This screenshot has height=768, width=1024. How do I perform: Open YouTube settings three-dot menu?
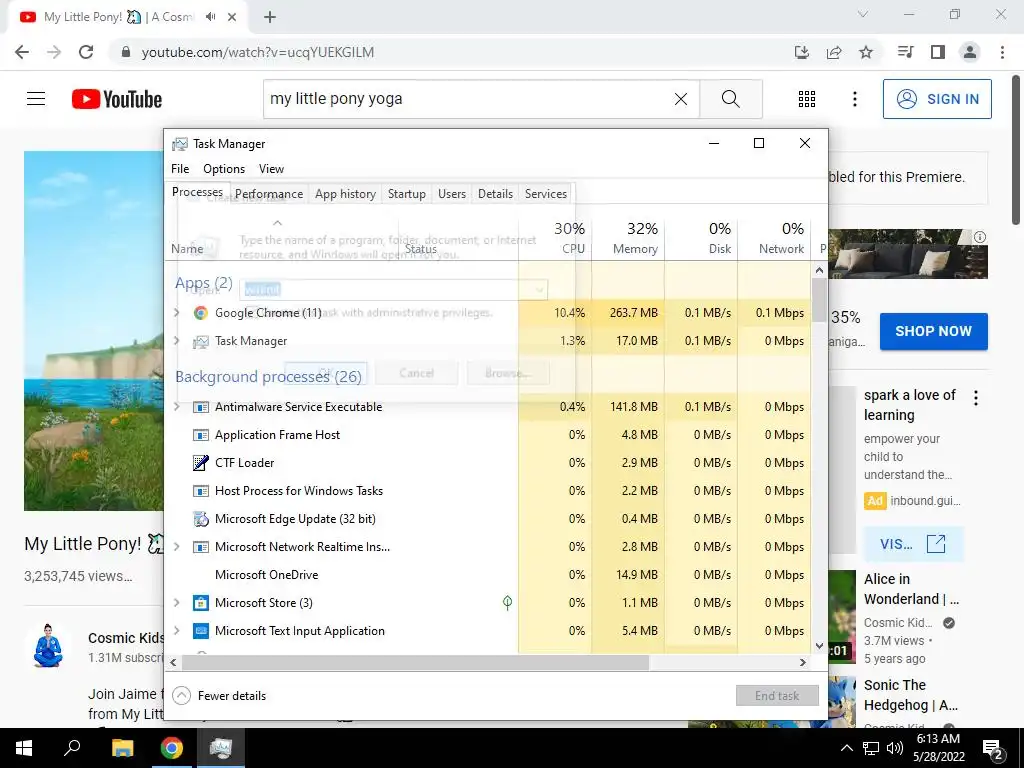point(854,99)
